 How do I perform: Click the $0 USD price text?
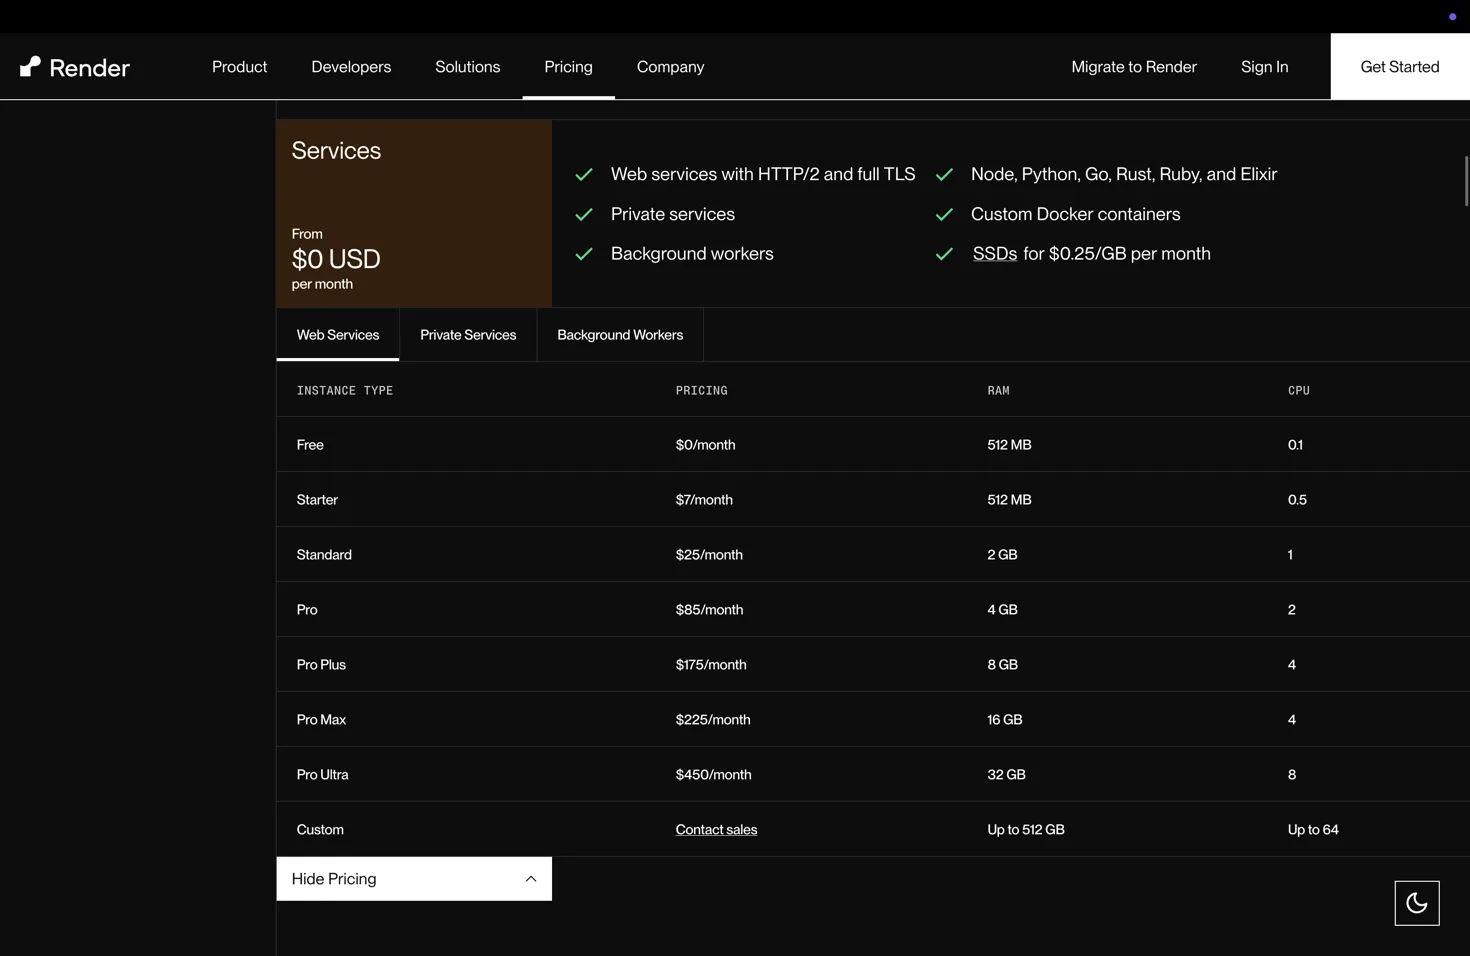pos(336,259)
